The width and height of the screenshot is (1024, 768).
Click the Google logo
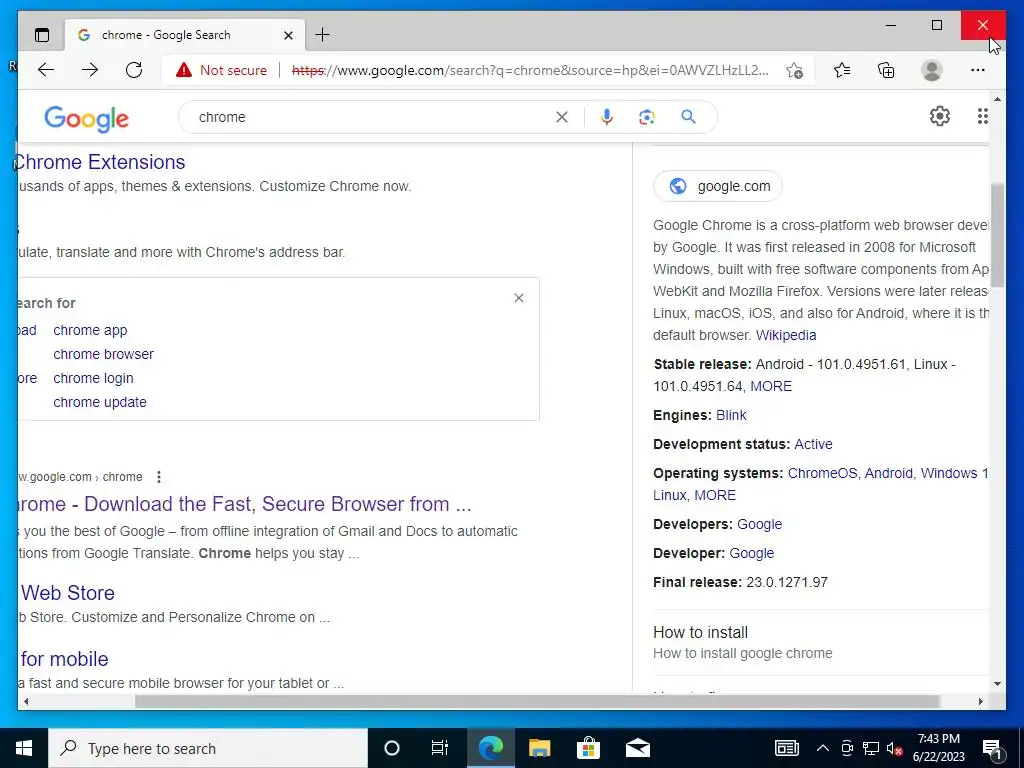86,118
